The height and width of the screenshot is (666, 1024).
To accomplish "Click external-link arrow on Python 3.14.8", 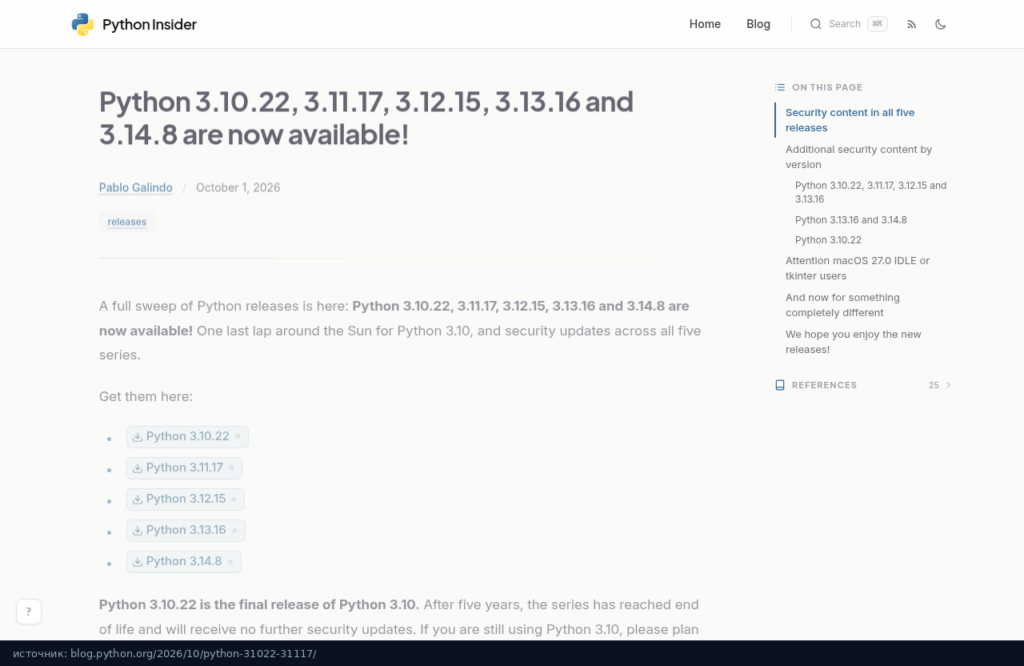I will [231, 562].
